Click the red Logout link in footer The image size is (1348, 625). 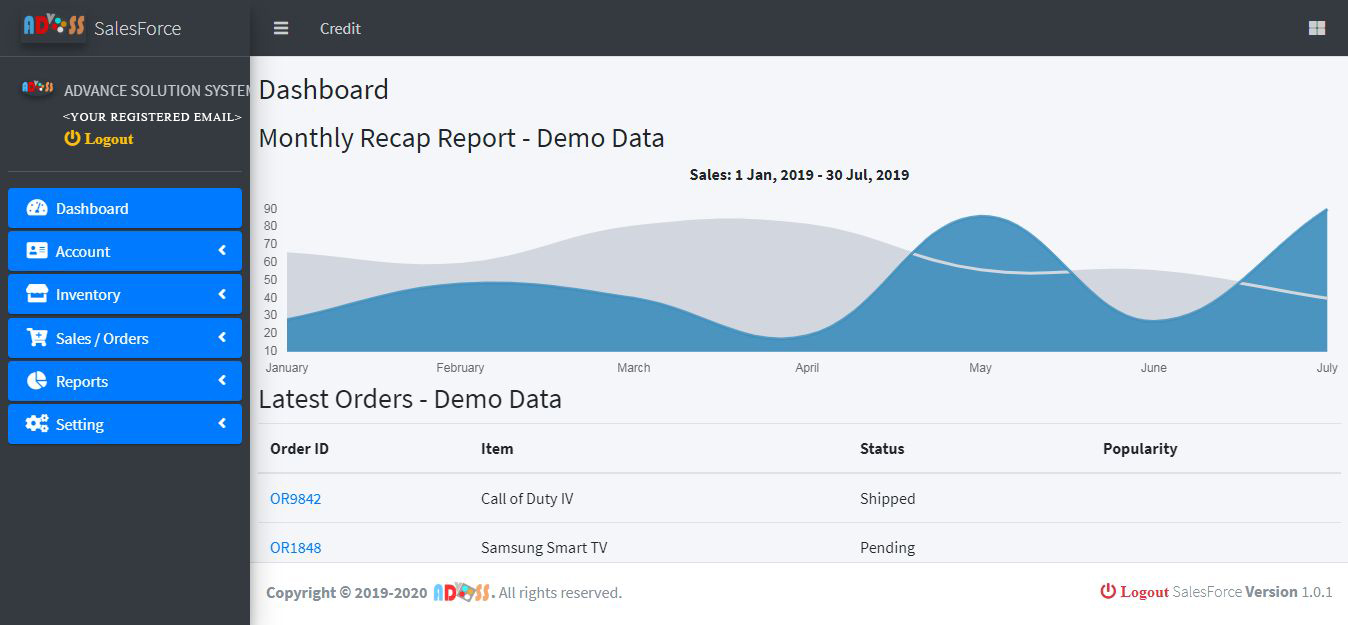[1135, 592]
